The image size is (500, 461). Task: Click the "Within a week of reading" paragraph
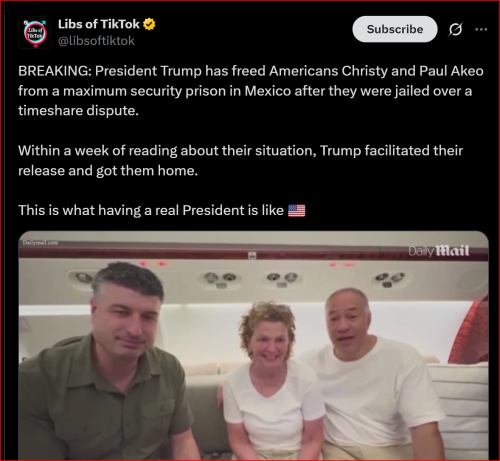[240, 161]
